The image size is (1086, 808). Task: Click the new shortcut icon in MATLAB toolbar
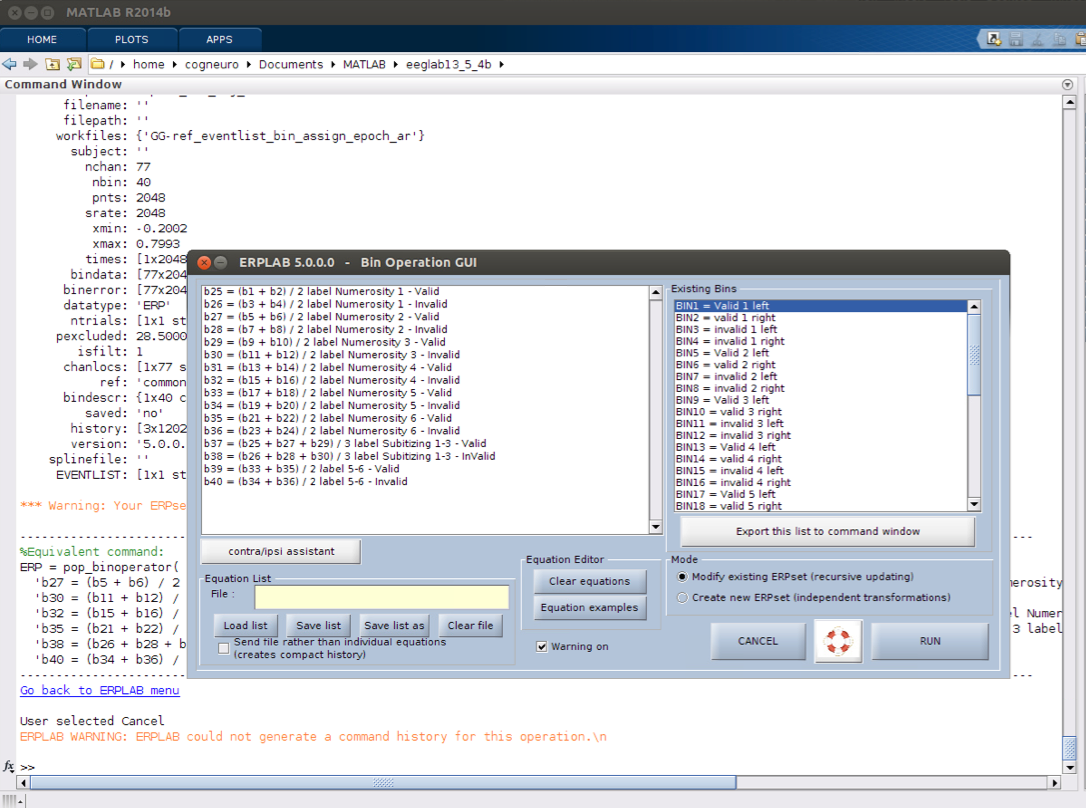(994, 39)
